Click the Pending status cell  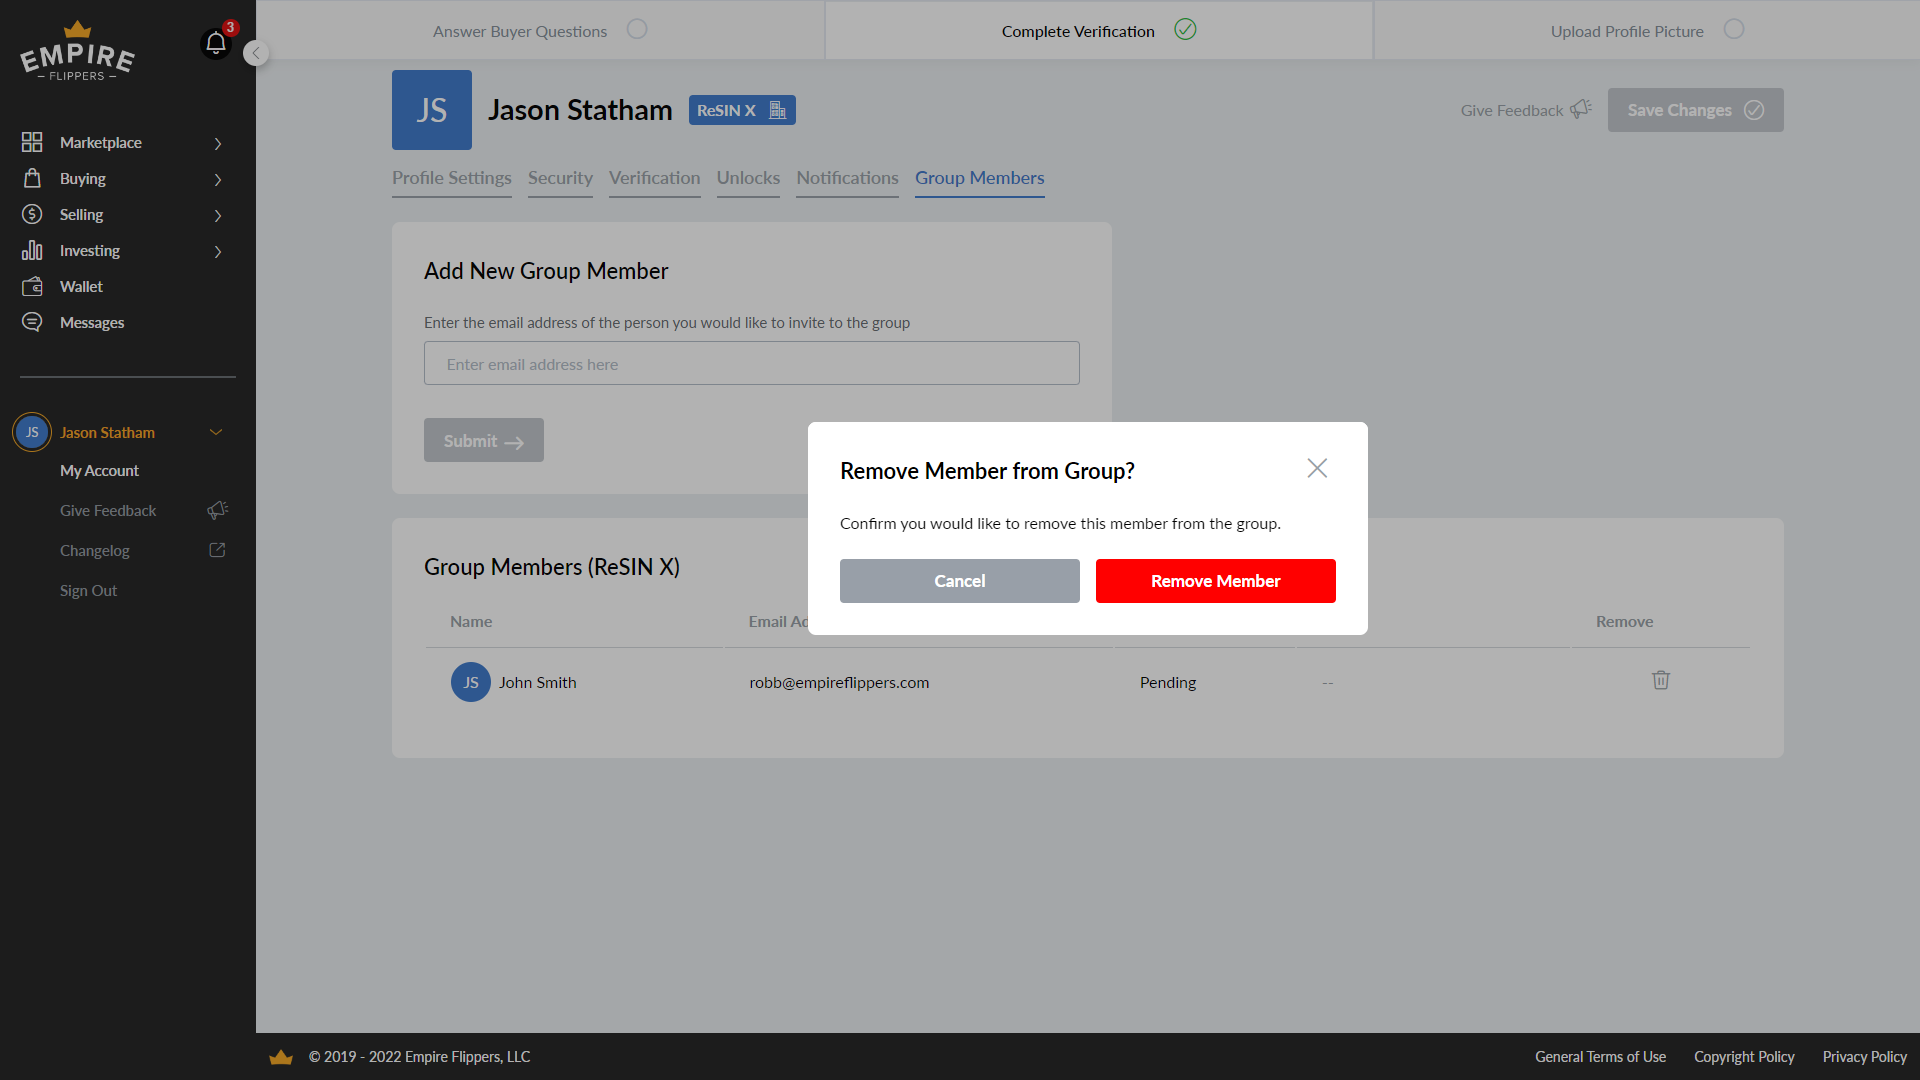[x=1168, y=682]
